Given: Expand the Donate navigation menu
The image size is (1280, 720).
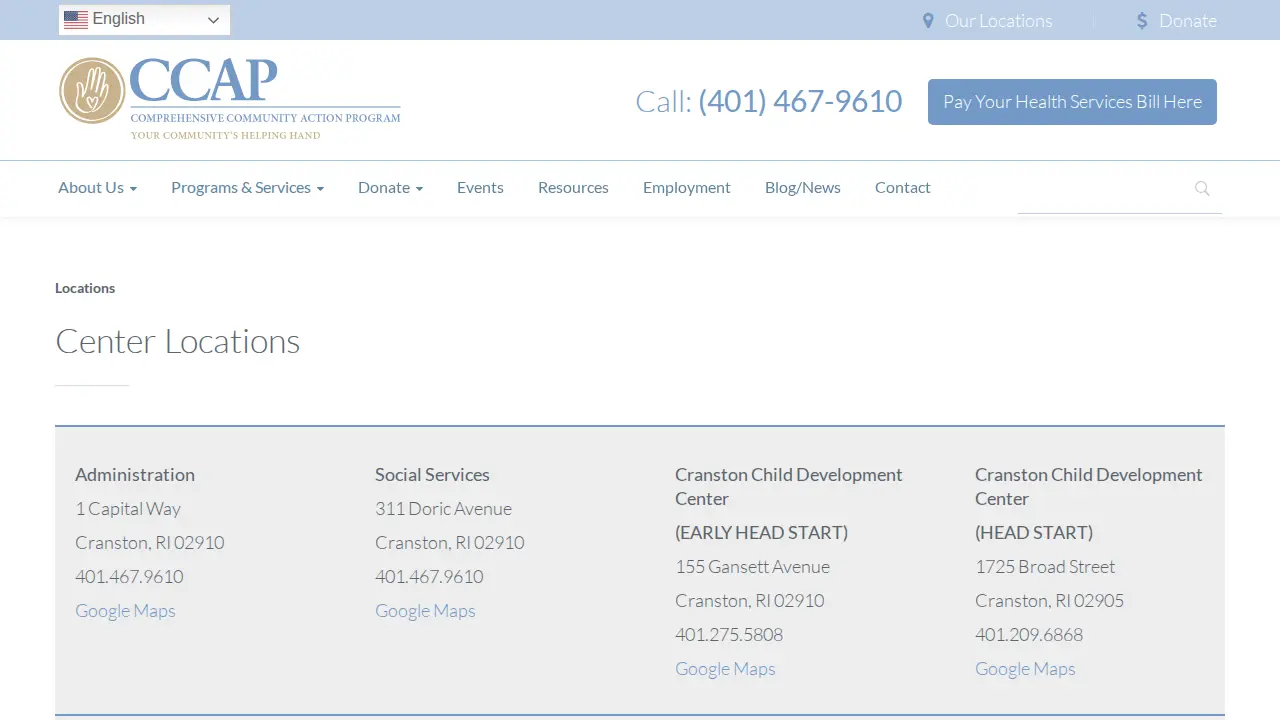Looking at the screenshot, I should [390, 187].
